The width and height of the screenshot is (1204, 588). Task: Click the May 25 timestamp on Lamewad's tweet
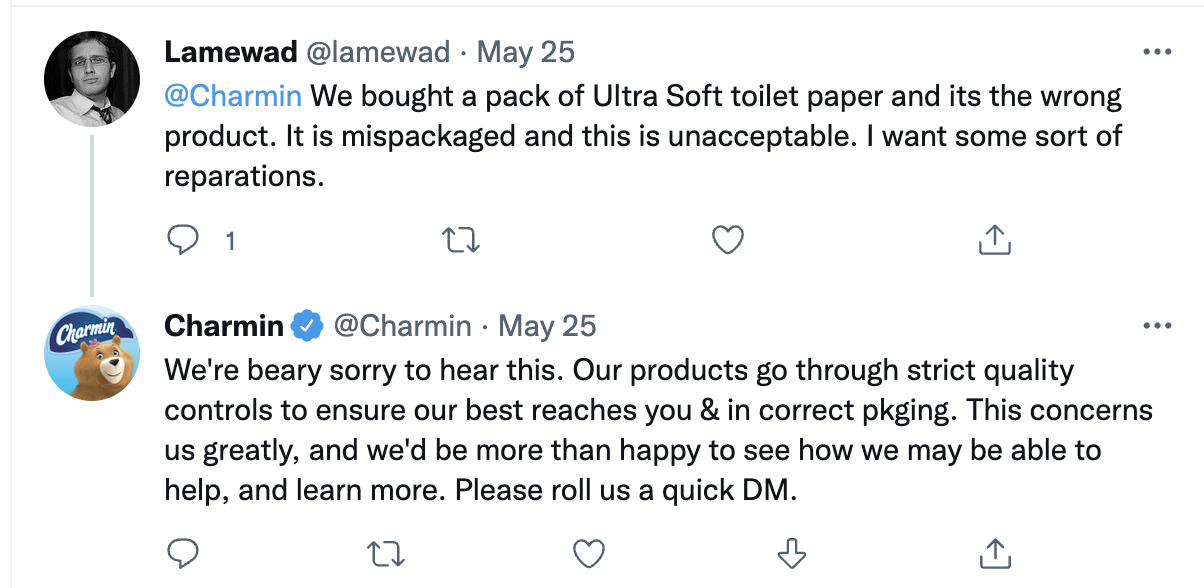[527, 52]
